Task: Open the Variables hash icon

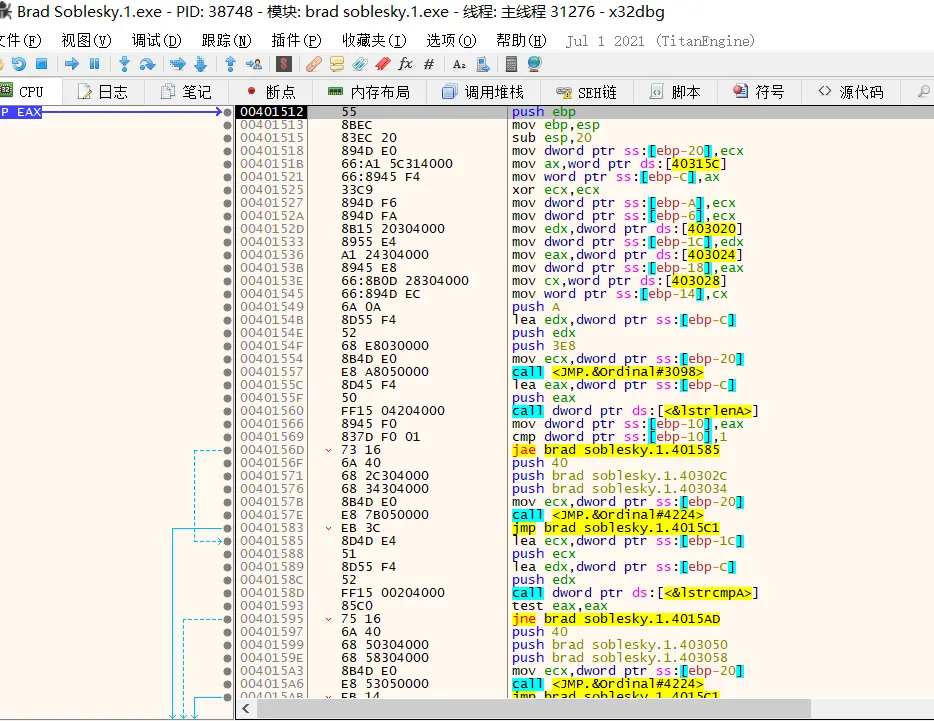Action: (x=429, y=64)
